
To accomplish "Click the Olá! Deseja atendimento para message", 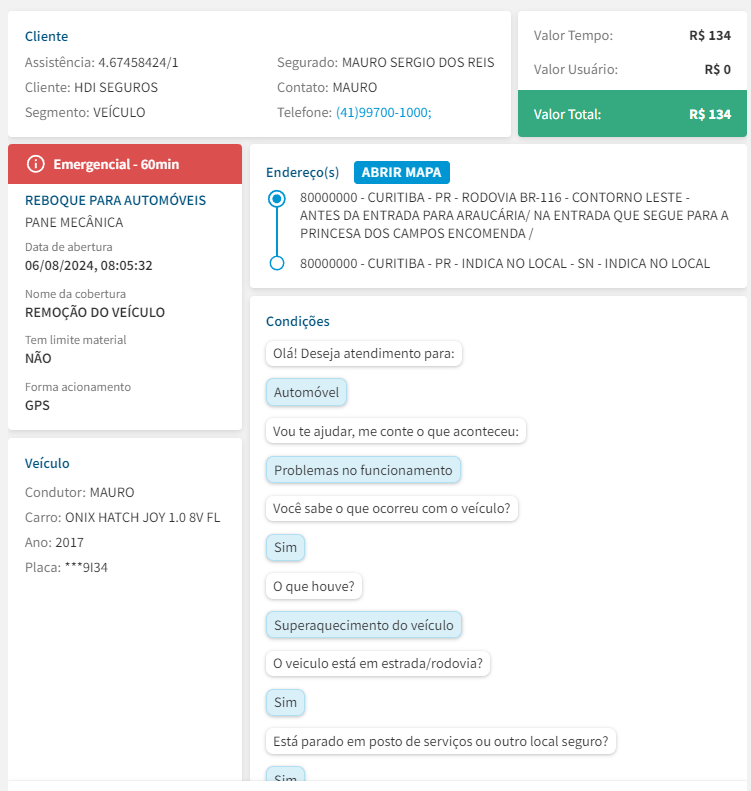I will 364,354.
